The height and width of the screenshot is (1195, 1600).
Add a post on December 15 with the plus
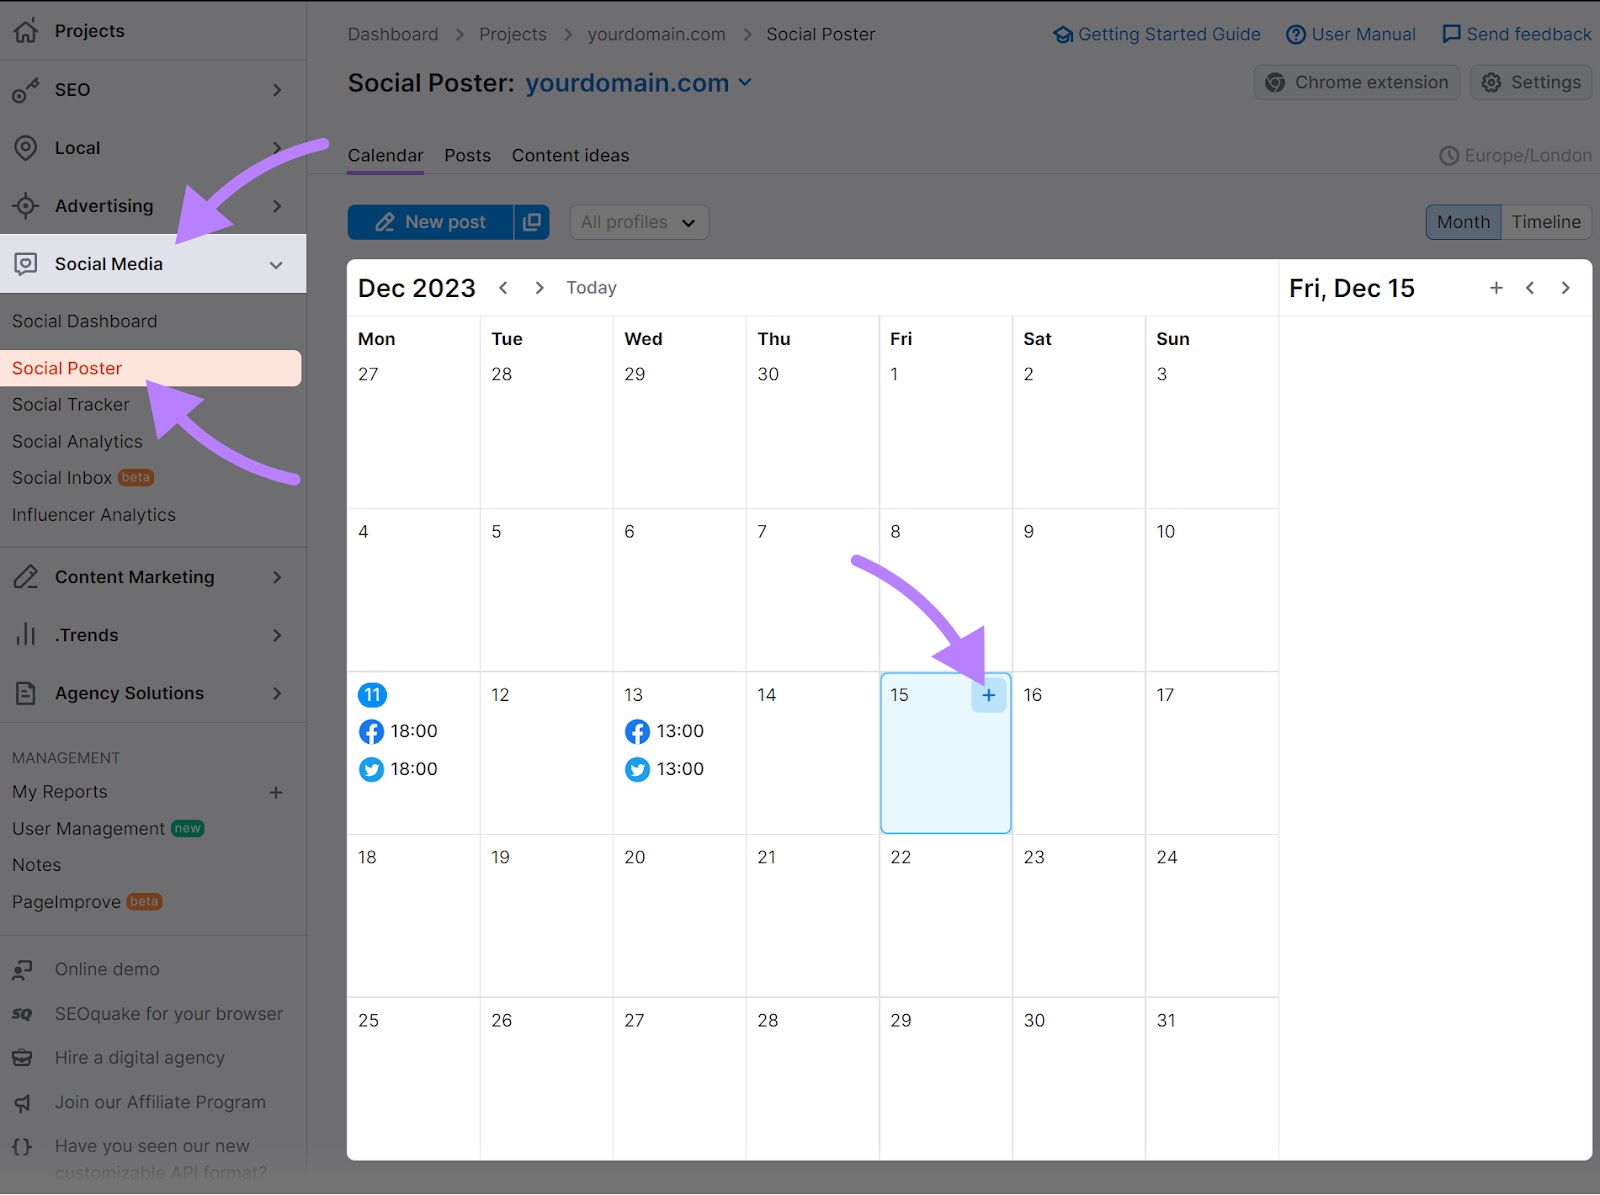(989, 695)
